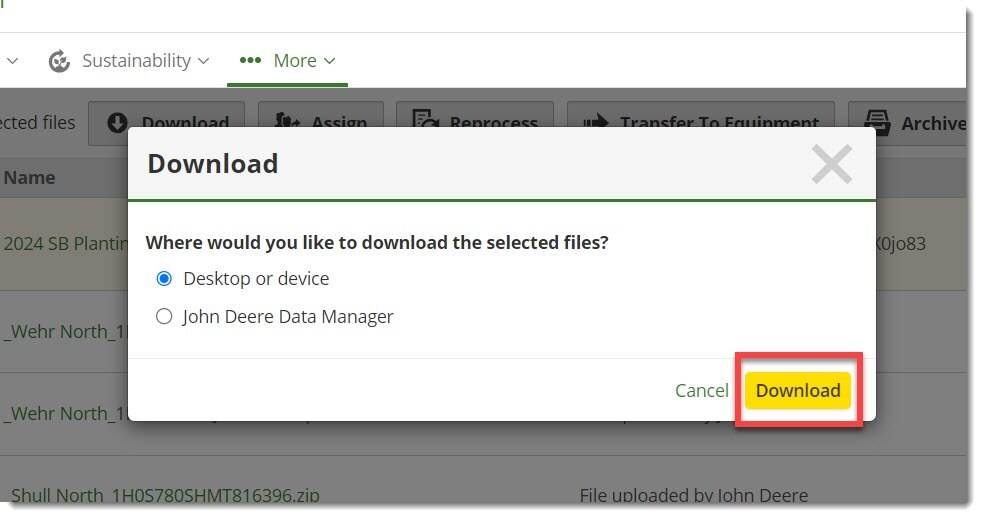Choose the John Deere Data Manager radio option
The width and height of the screenshot is (981, 517).
165,317
